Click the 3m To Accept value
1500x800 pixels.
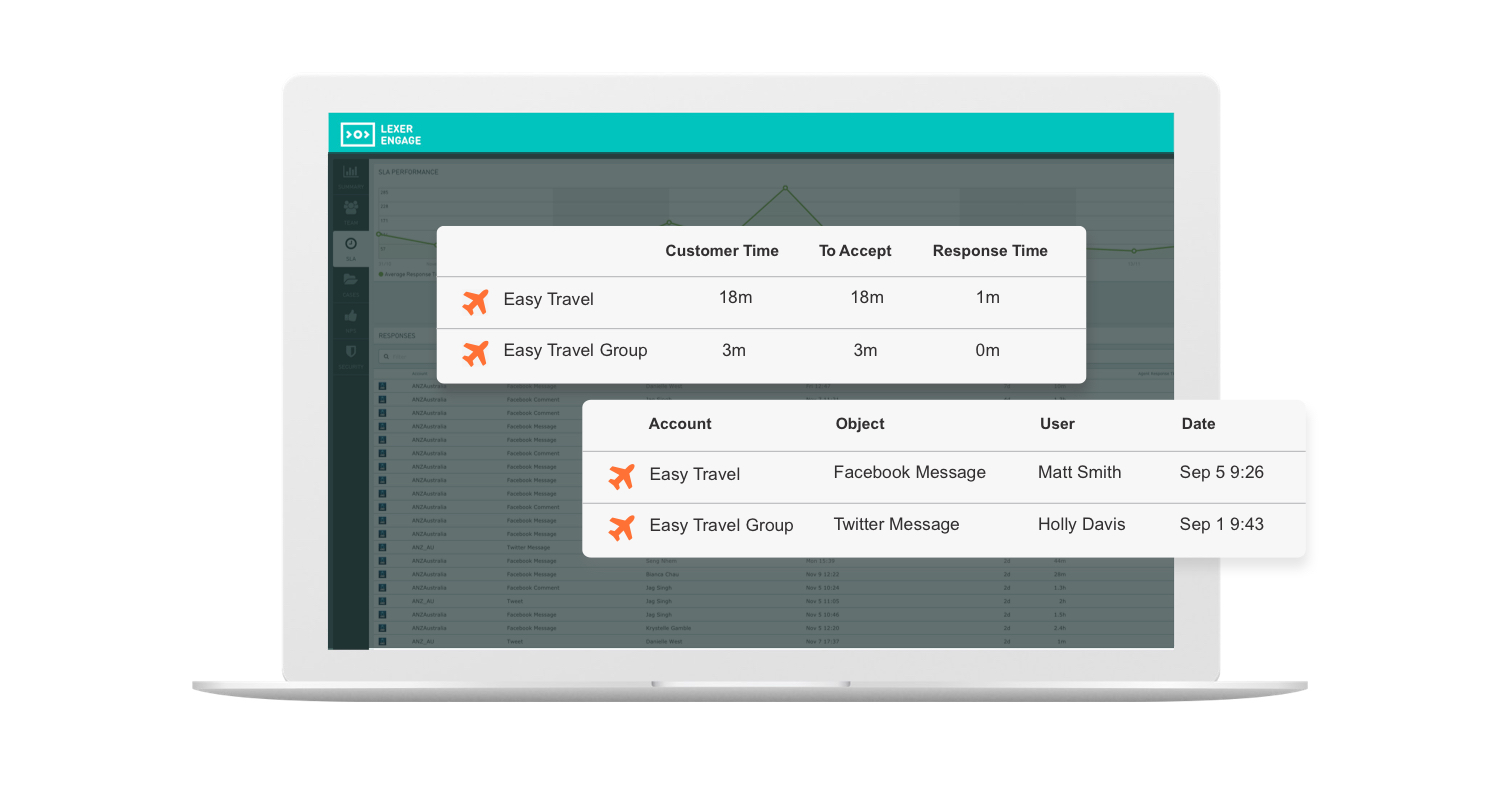[x=865, y=350]
